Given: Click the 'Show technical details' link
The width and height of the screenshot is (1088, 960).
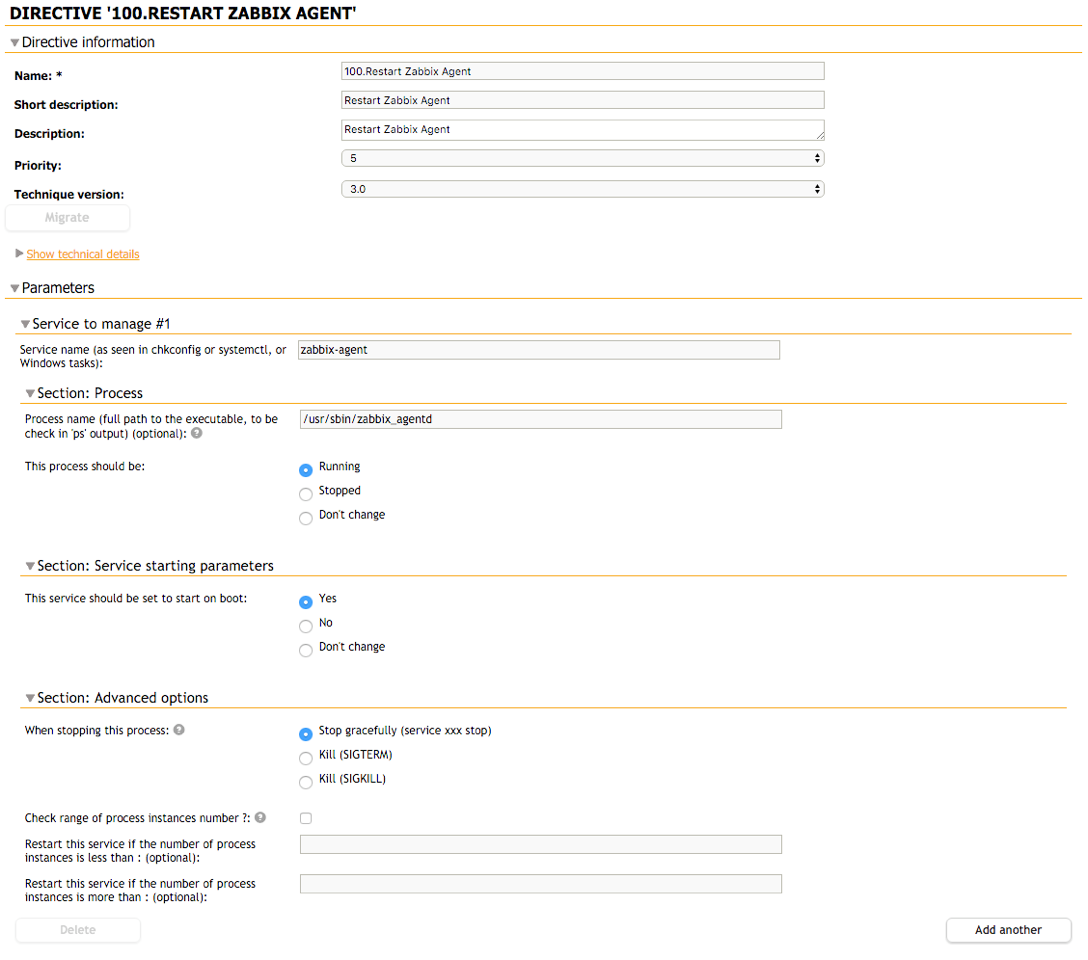Looking at the screenshot, I should 83,254.
